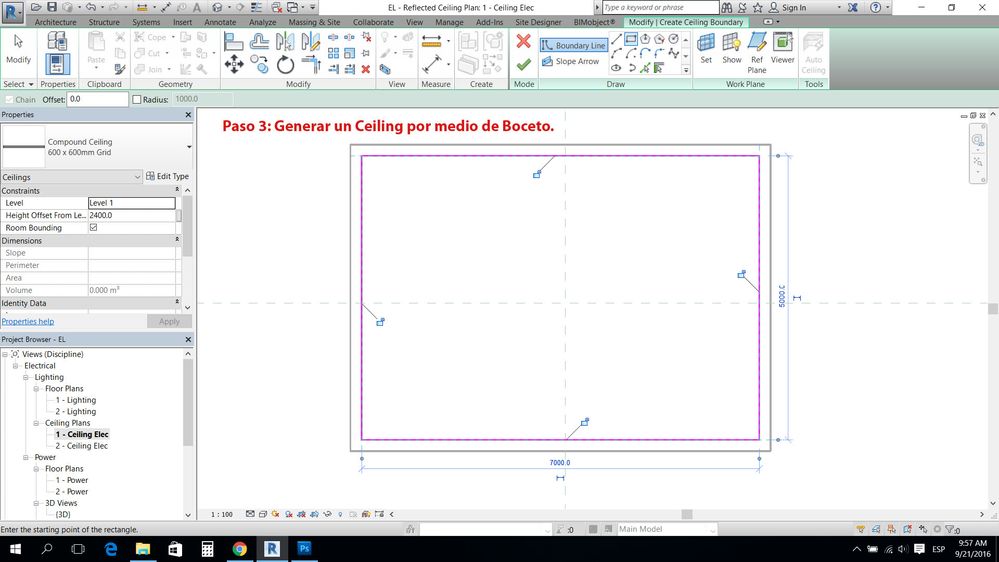
Task: Open the Revit application menu
Action: pos(12,11)
